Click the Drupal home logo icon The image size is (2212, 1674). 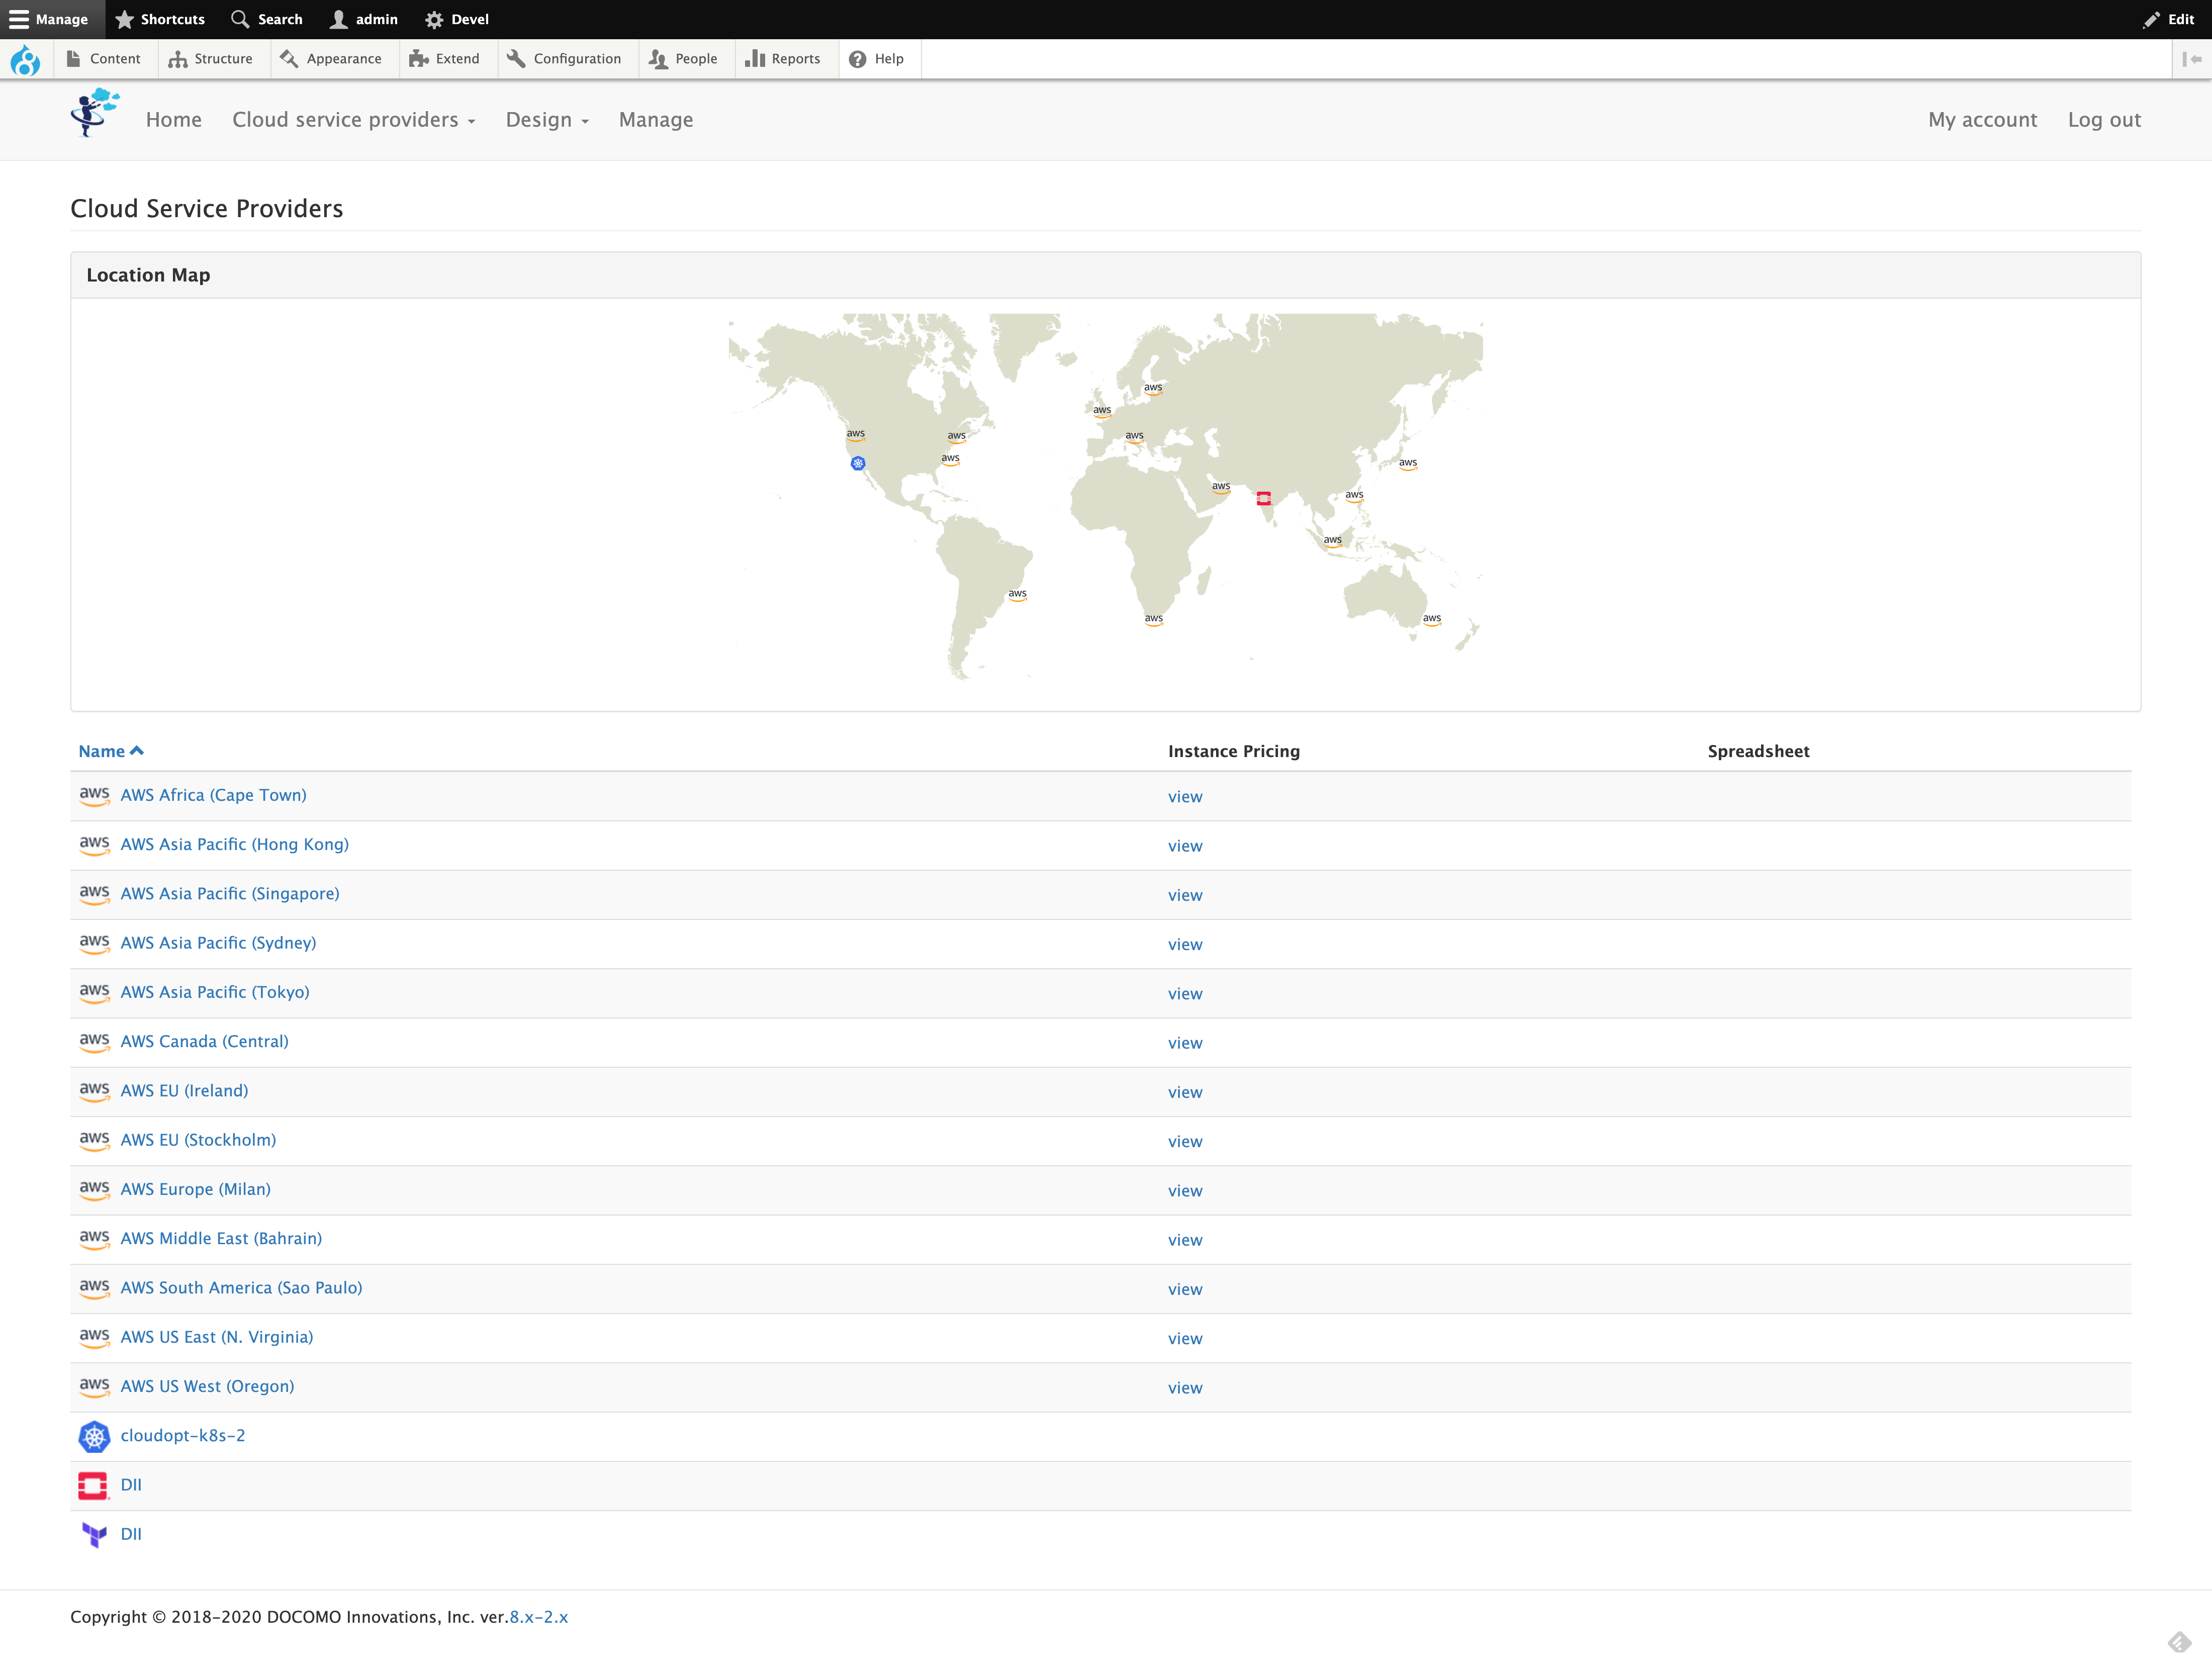[x=25, y=60]
